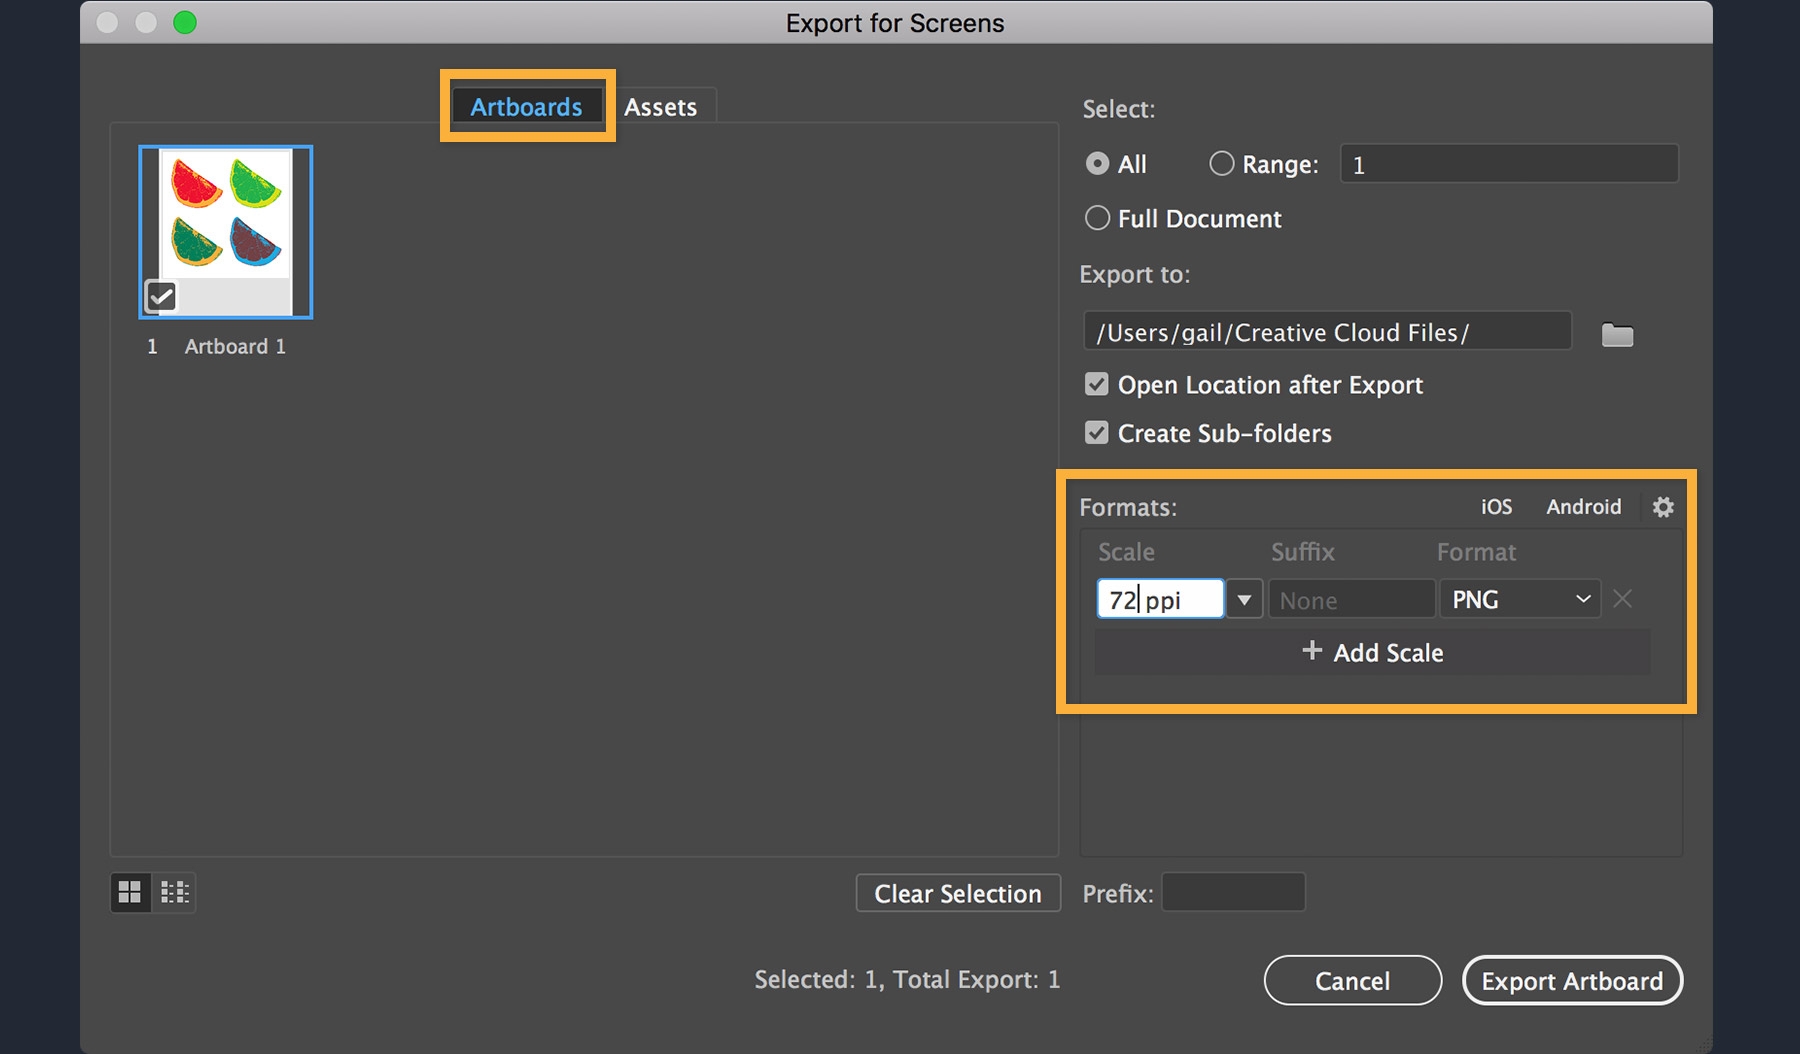This screenshot has width=1800, height=1054.
Task: Uncheck the Artboard 1 selection box
Action: (161, 295)
